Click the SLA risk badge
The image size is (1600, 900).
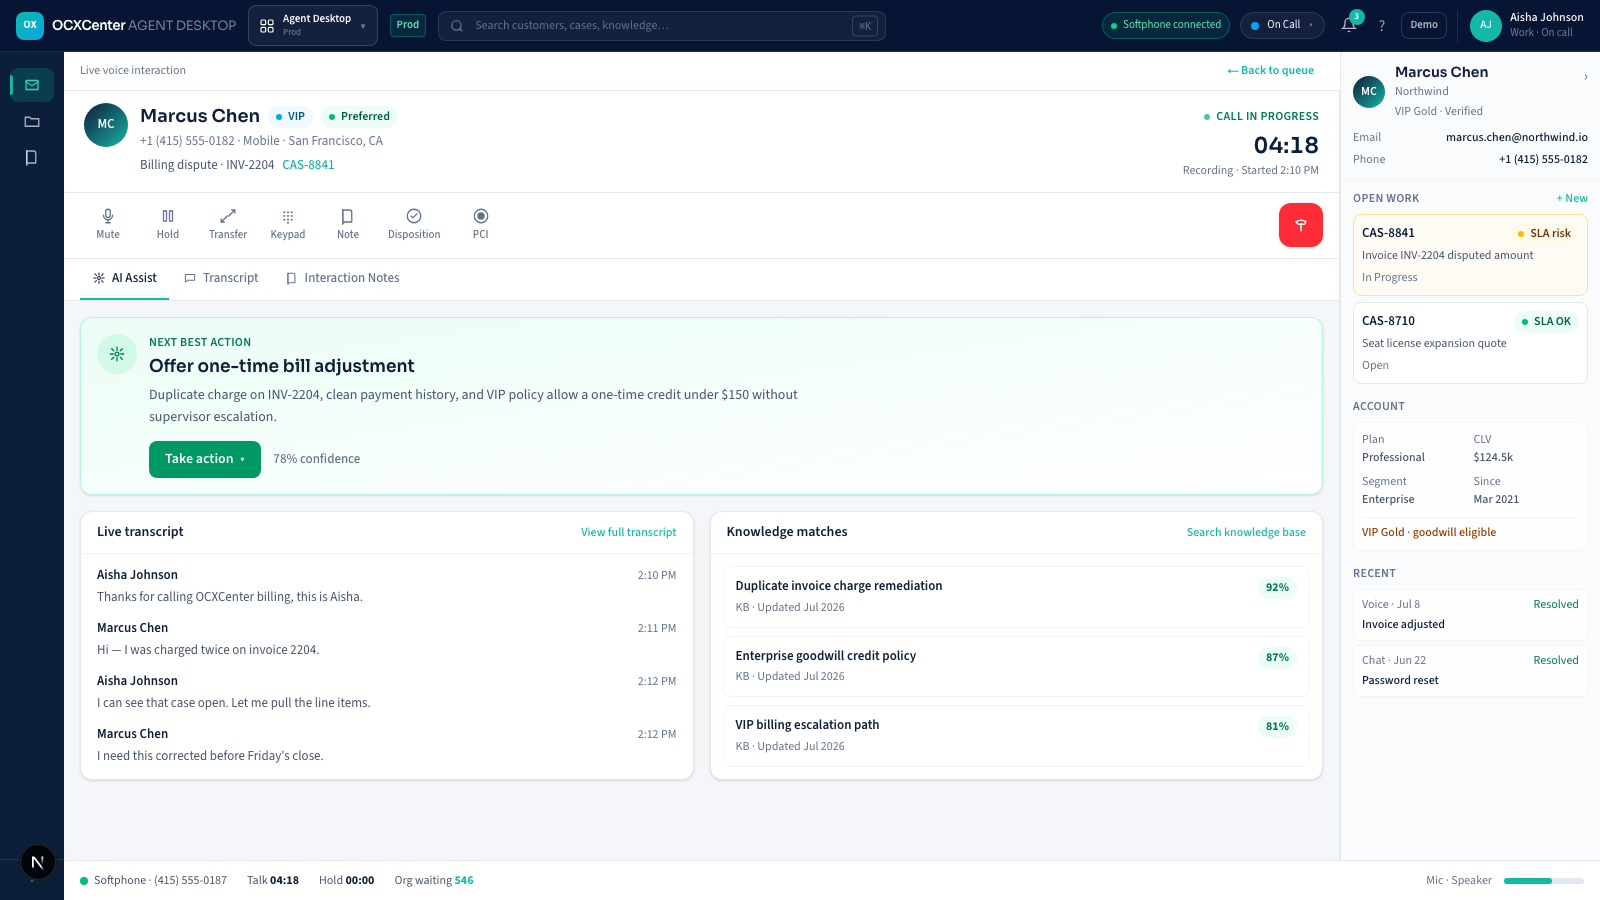click(x=1544, y=233)
